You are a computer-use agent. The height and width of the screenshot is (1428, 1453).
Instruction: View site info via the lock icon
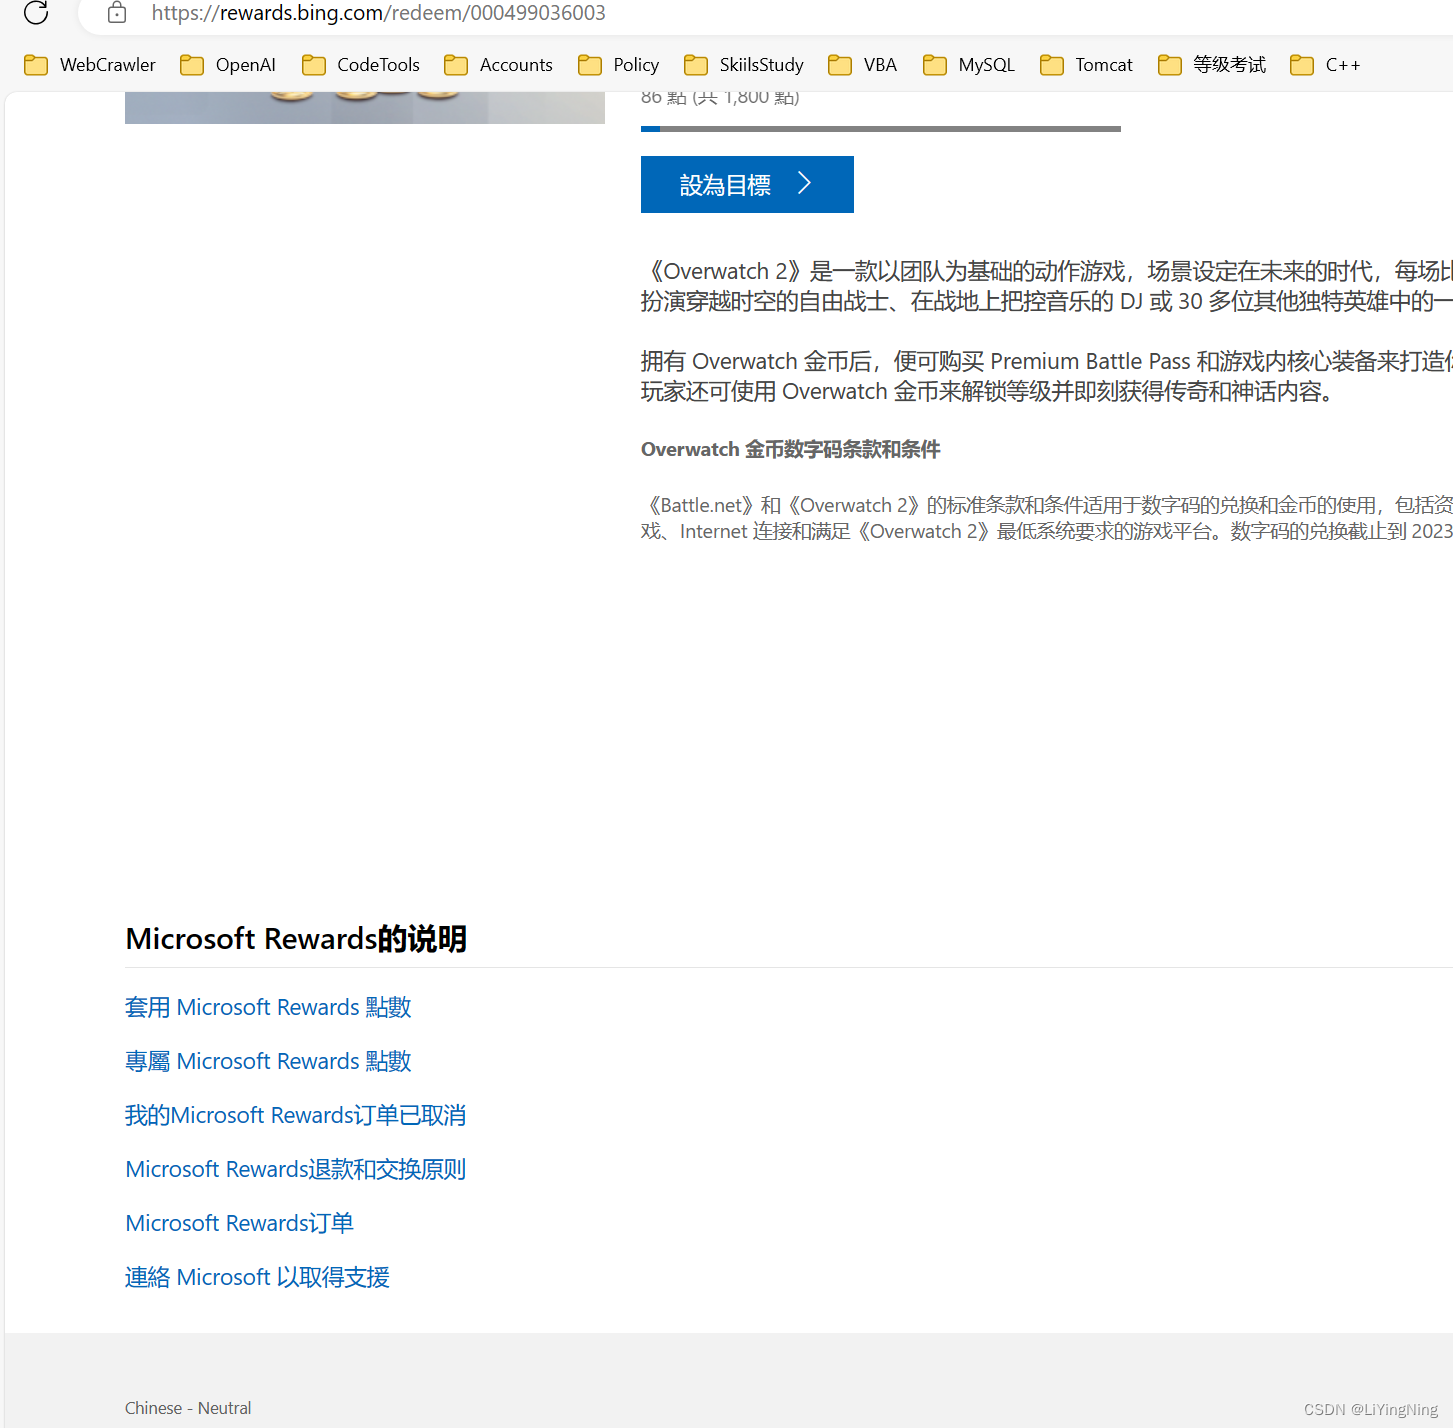point(117,13)
